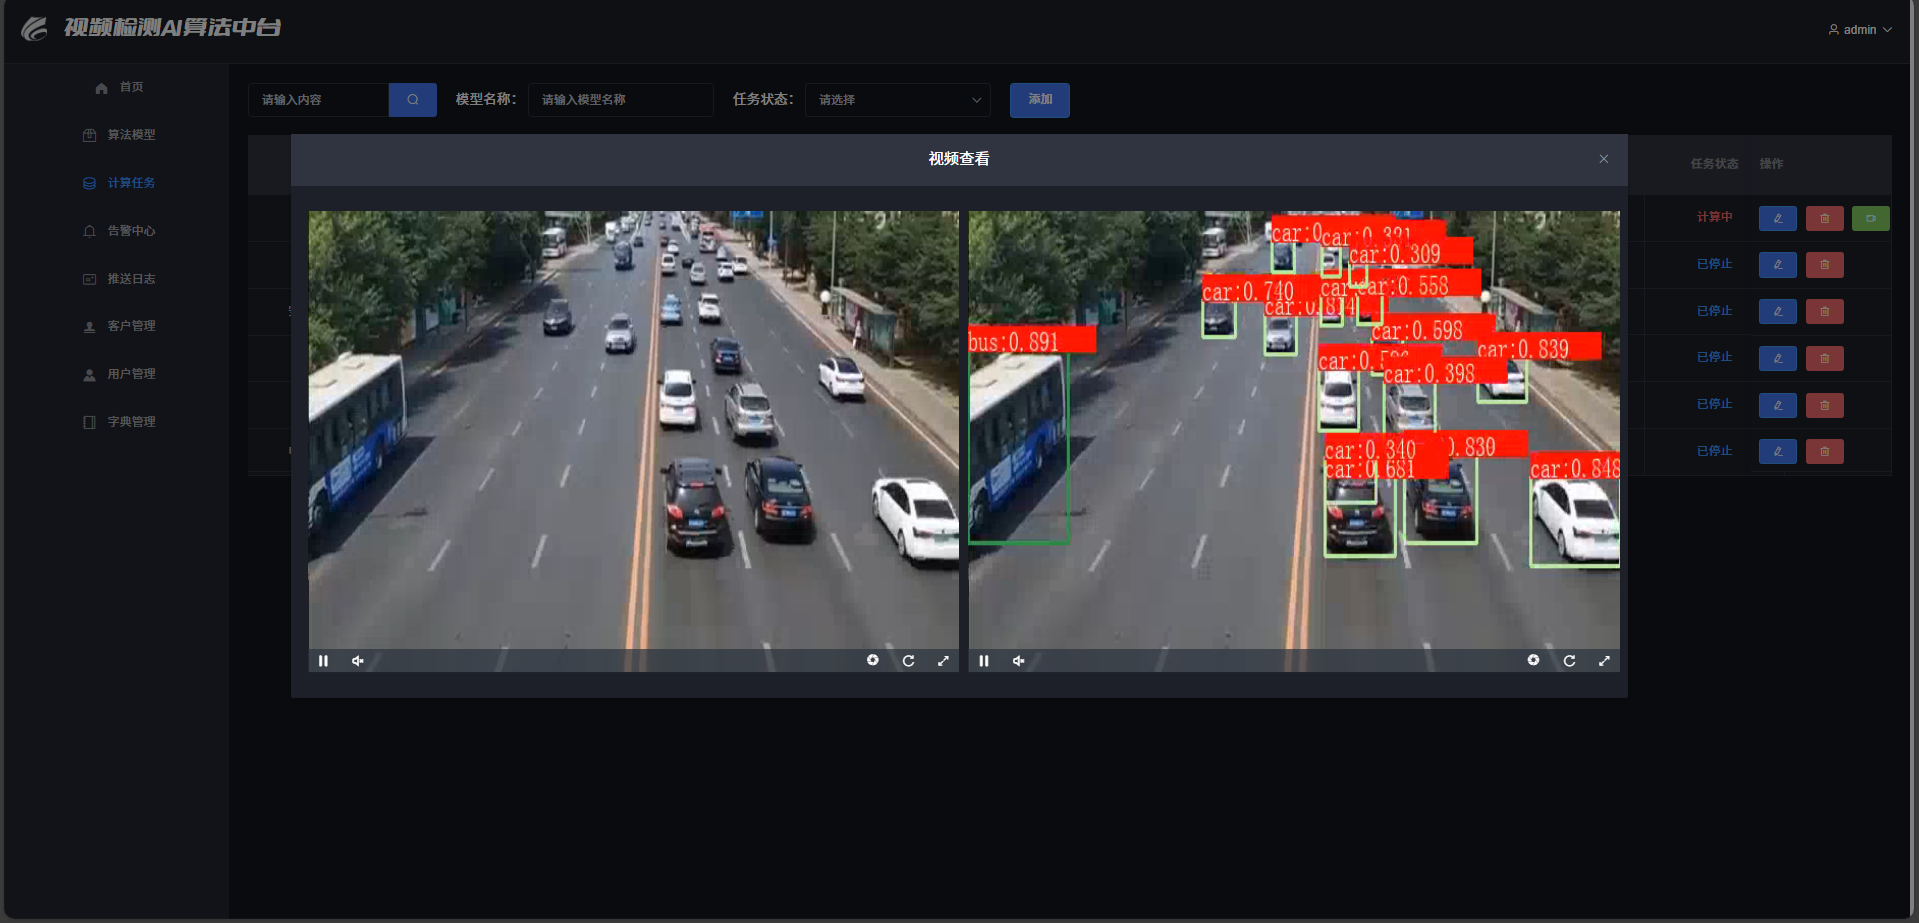1919x923 pixels.
Task: Edit the 计算中 task row
Action: pyautogui.click(x=1778, y=218)
